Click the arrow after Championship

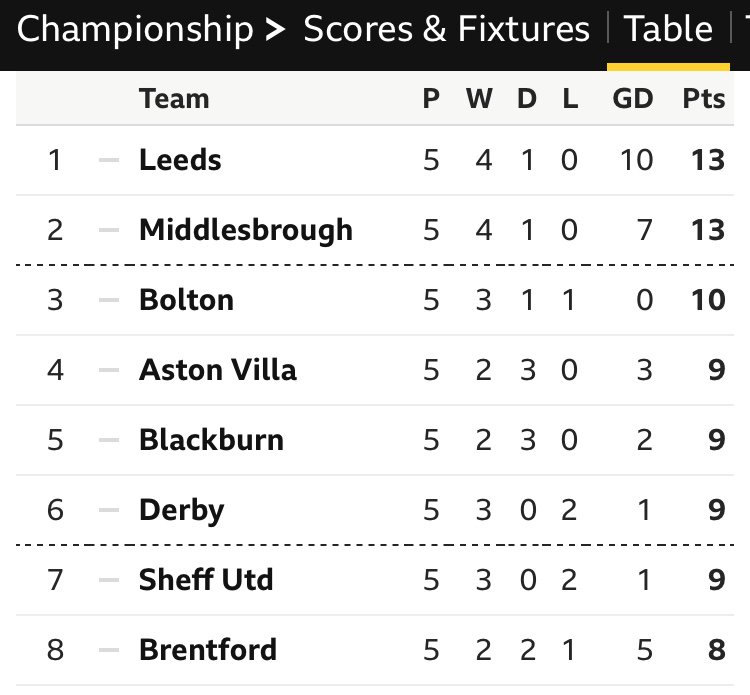[275, 30]
